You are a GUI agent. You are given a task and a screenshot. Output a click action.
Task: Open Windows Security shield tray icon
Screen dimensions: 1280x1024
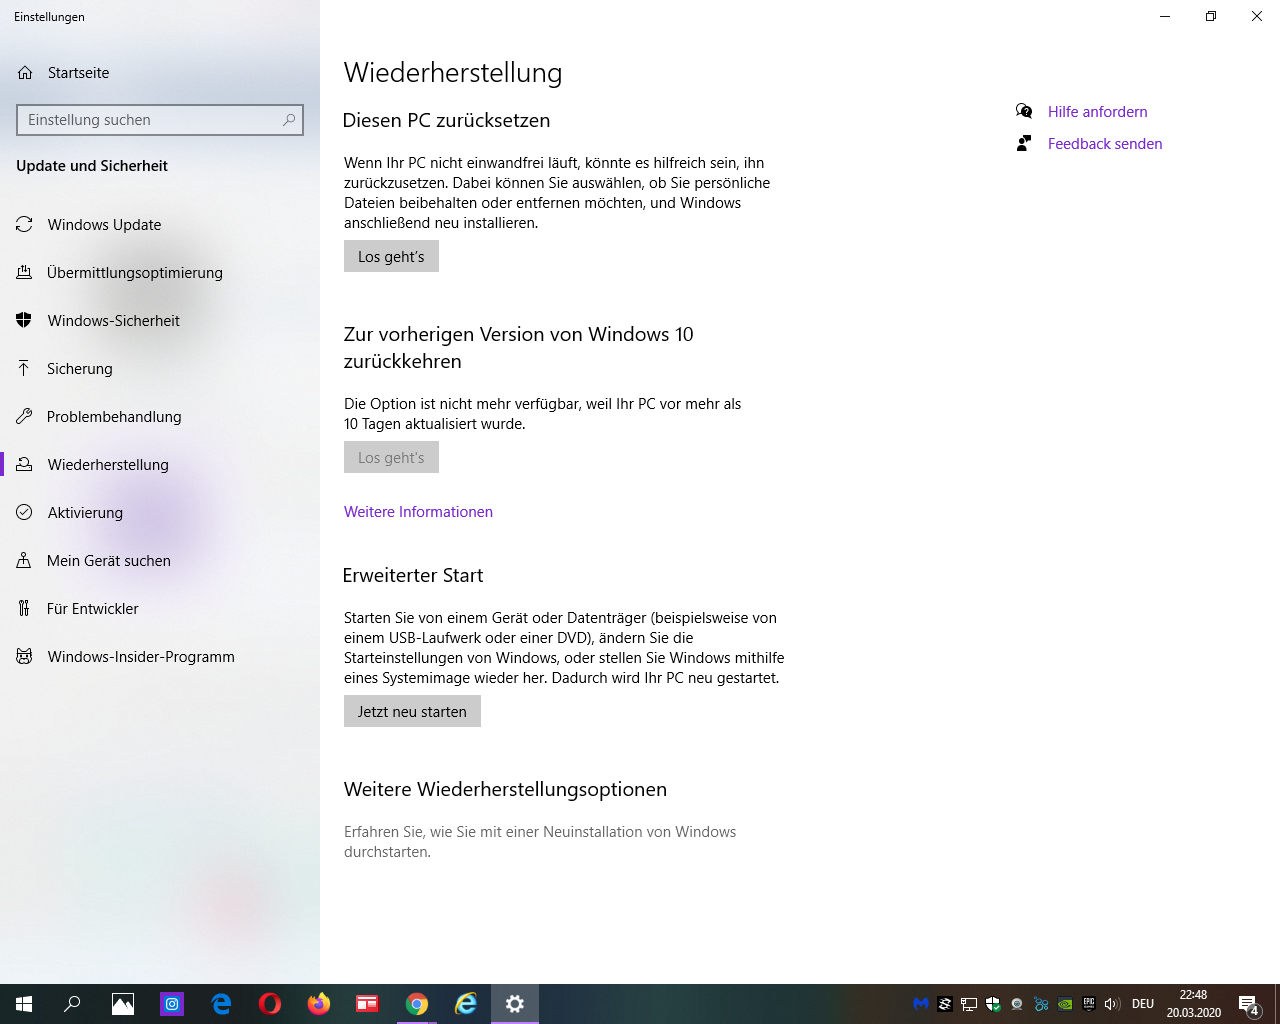coord(993,1004)
